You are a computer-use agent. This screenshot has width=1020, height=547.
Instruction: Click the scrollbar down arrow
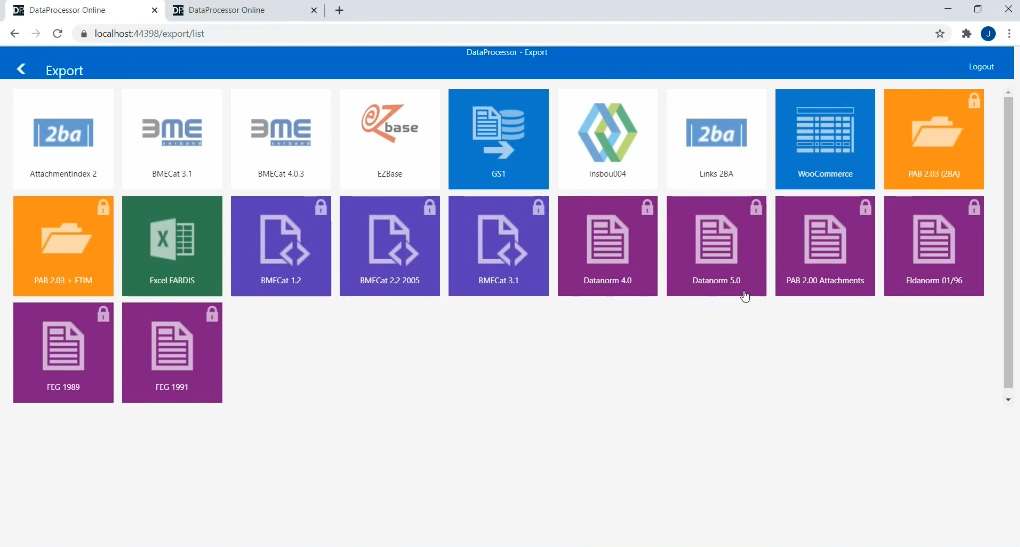coord(1008,399)
